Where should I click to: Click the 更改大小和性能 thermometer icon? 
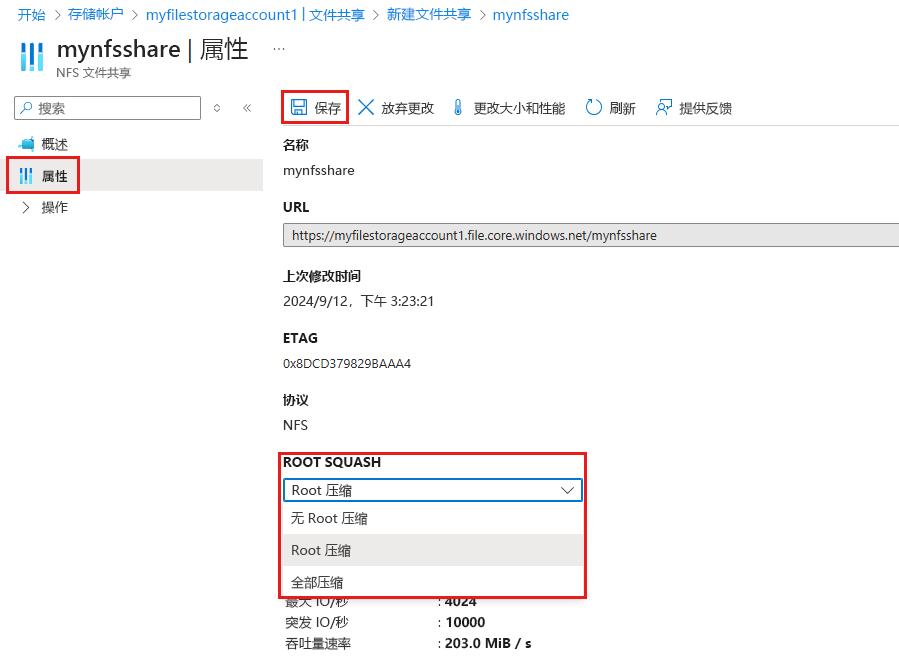tap(458, 107)
